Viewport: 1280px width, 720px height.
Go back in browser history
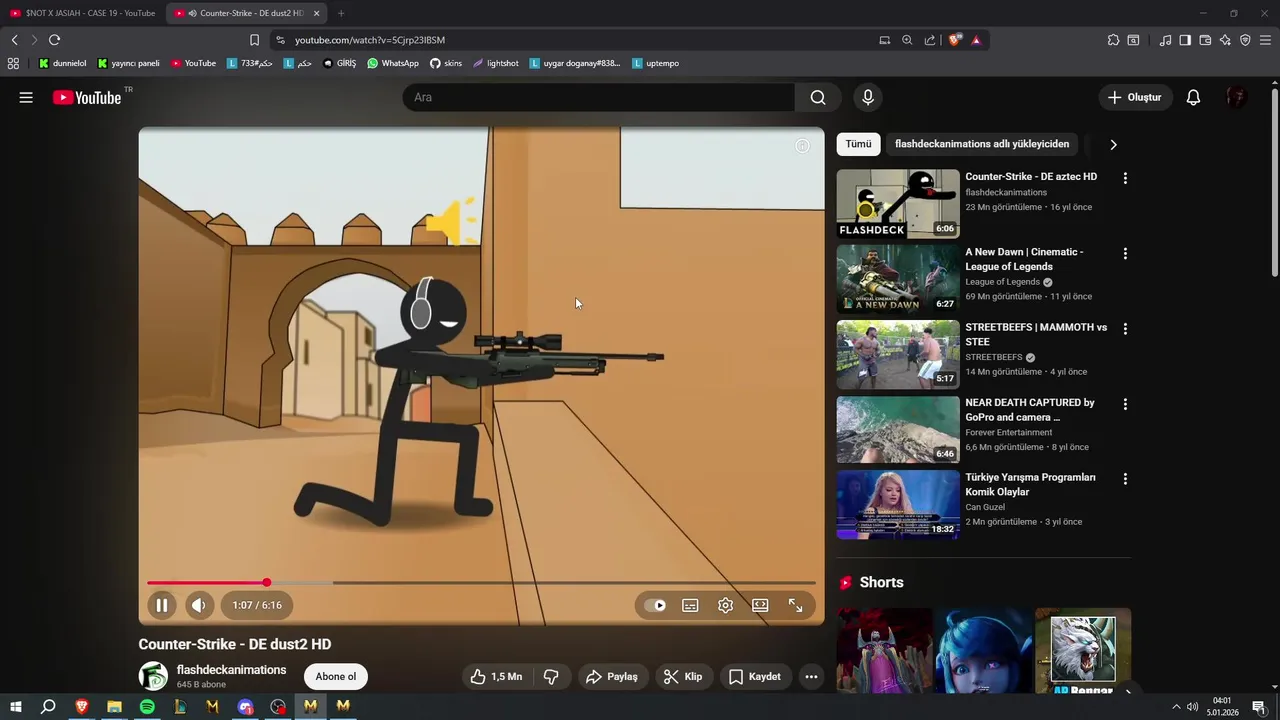tap(14, 40)
